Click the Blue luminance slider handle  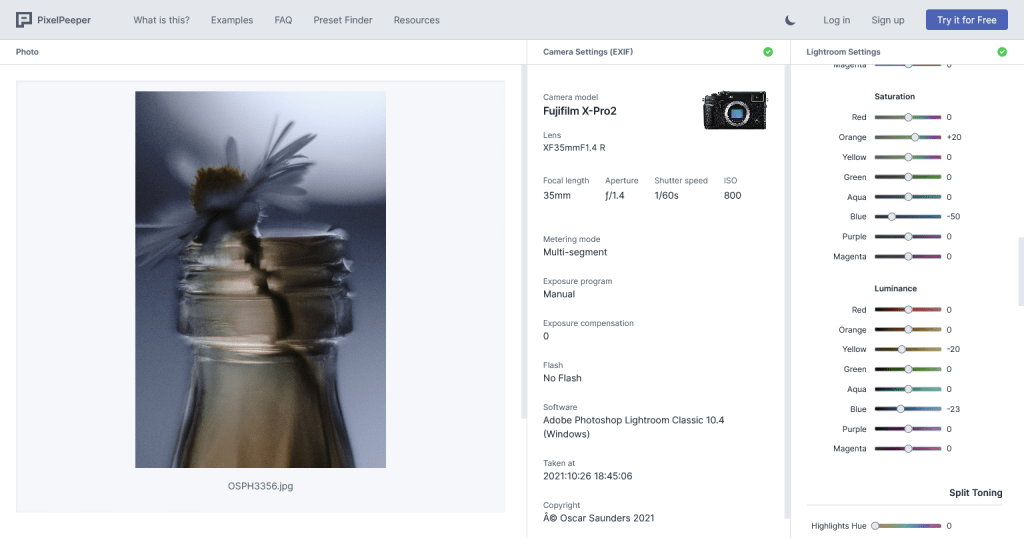(x=900, y=409)
